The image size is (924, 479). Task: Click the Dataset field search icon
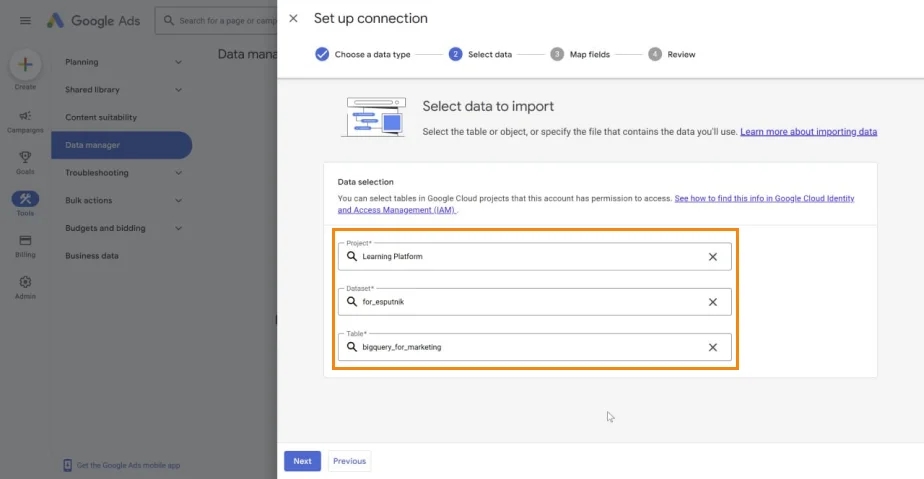point(352,302)
